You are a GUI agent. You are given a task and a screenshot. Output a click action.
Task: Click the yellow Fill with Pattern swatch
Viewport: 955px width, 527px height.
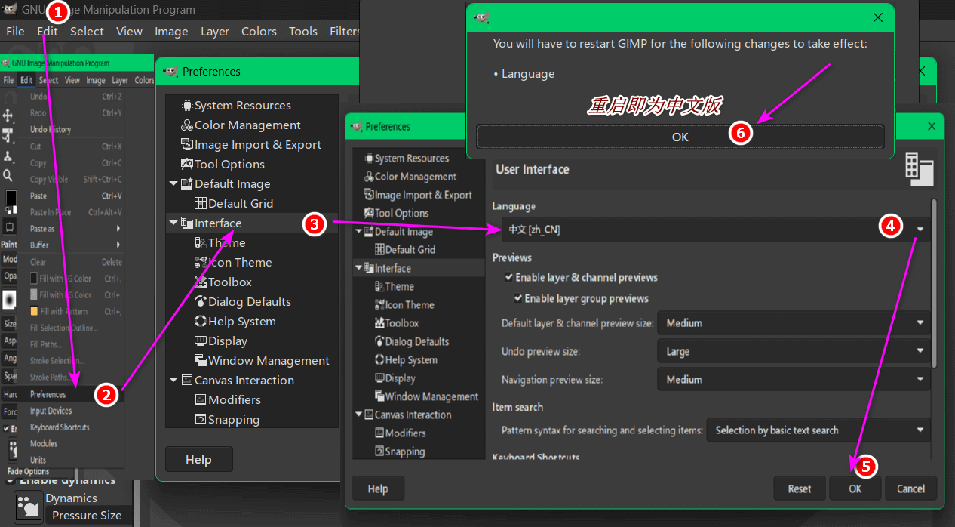[x=34, y=311]
